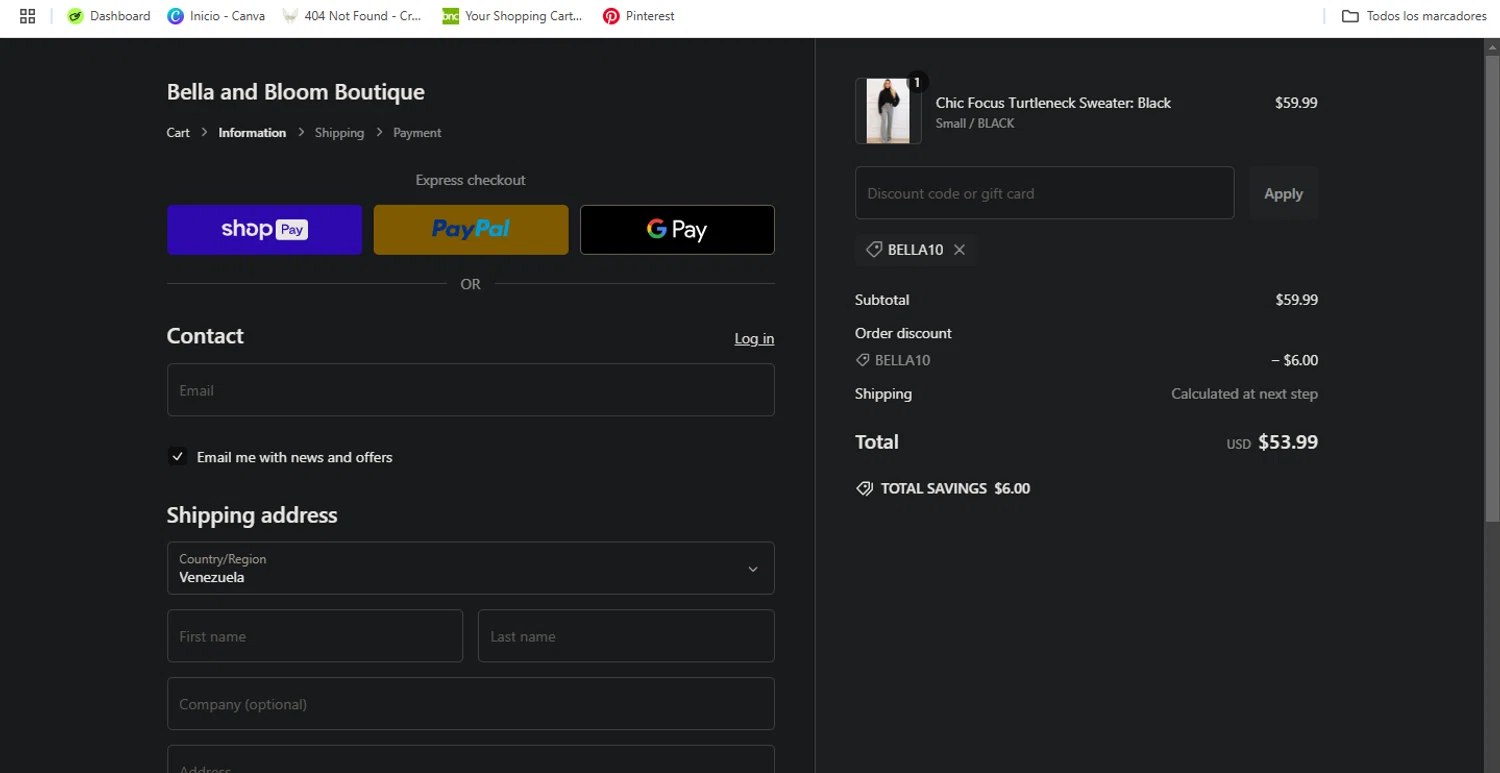Go back to Cart breadcrumb

[178, 133]
